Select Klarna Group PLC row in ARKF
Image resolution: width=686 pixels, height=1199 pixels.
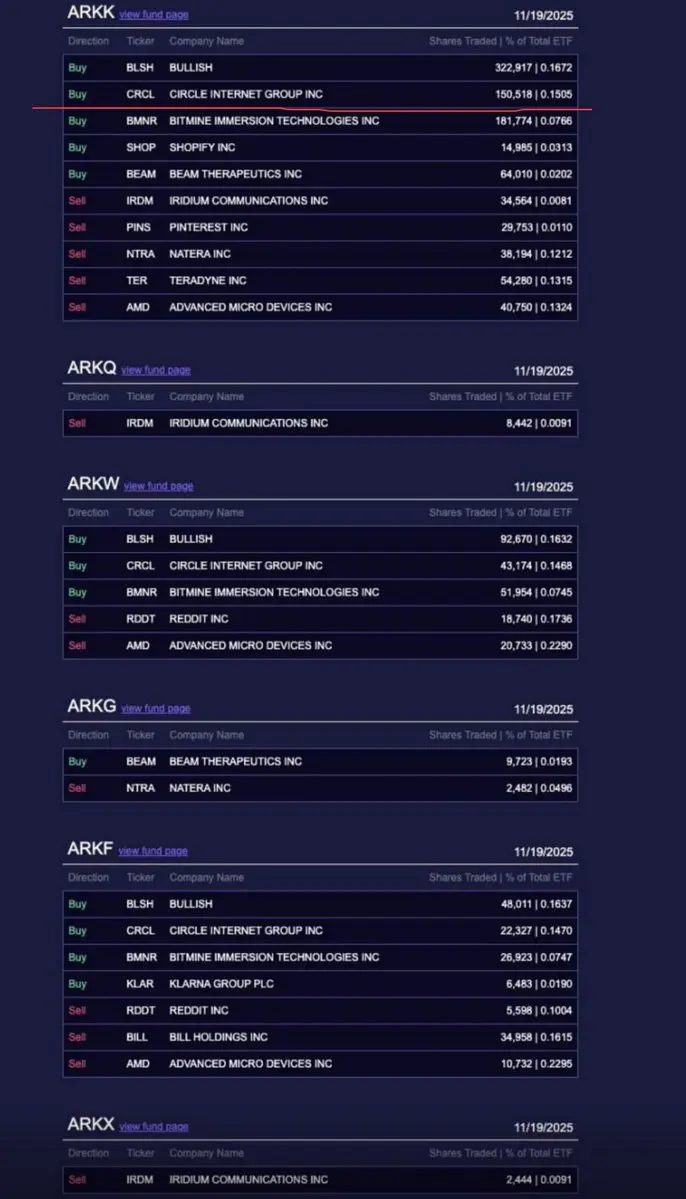click(320, 983)
